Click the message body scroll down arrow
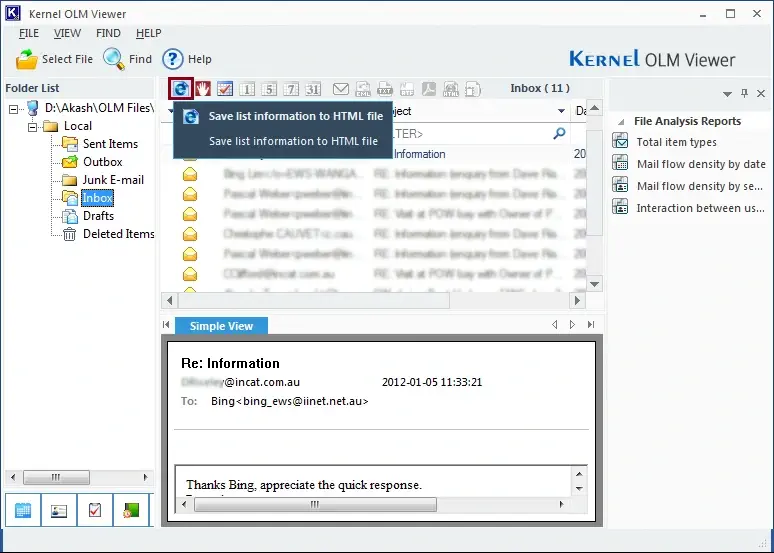Viewport: 774px width, 553px height. tap(580, 489)
